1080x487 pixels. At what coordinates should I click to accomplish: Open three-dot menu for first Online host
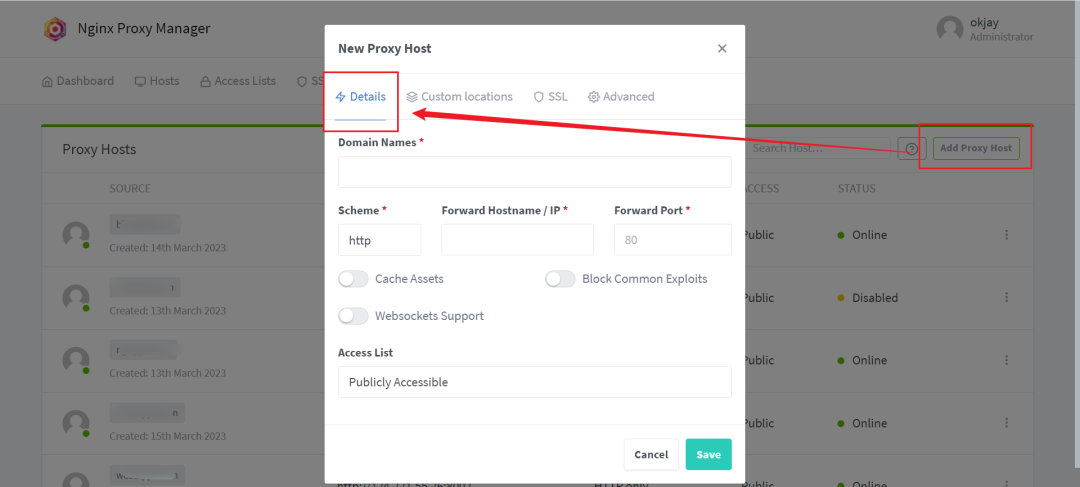[1006, 235]
